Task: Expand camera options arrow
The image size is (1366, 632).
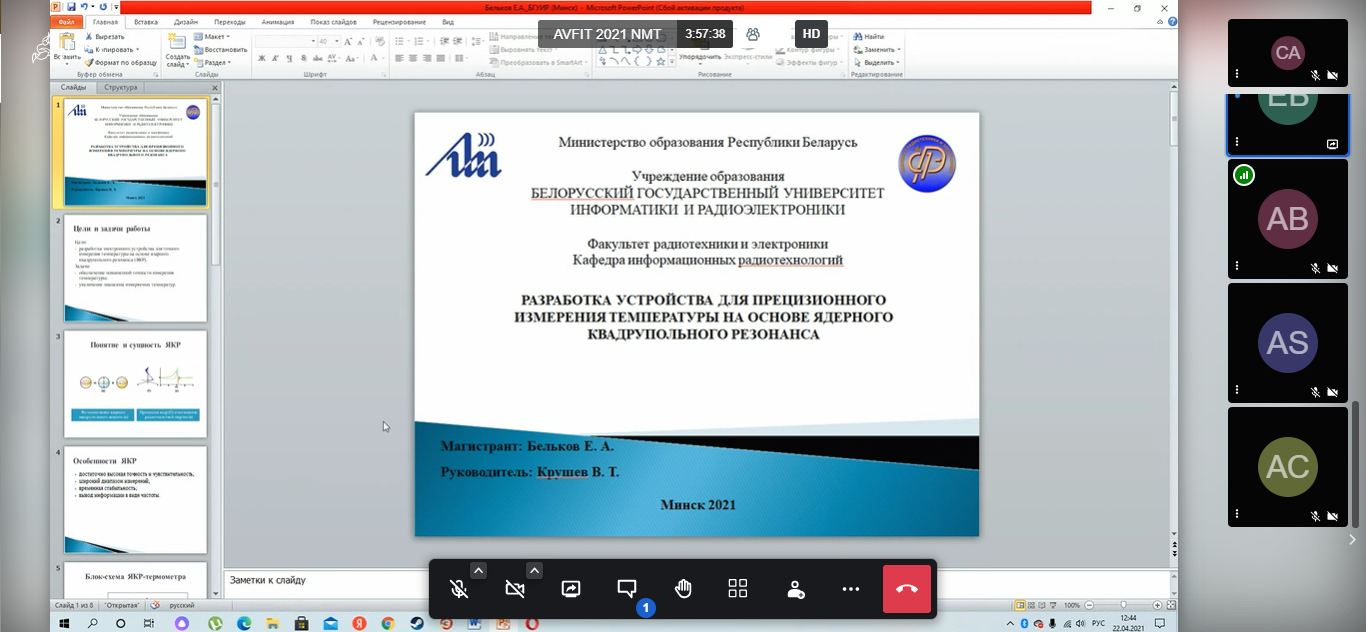Action: coord(535,571)
